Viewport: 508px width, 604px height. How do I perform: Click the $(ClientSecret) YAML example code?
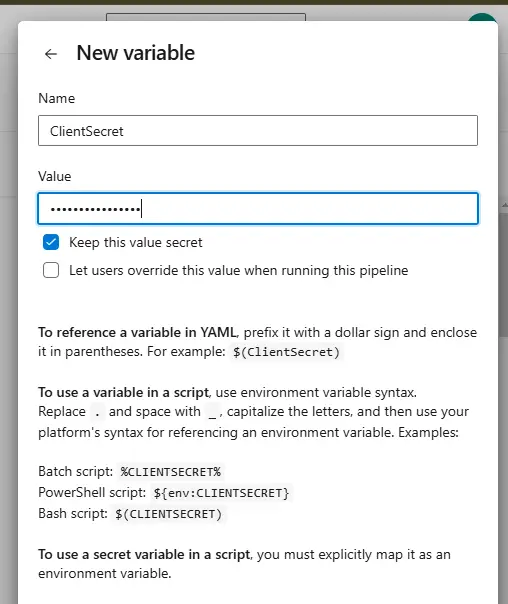pyautogui.click(x=286, y=352)
